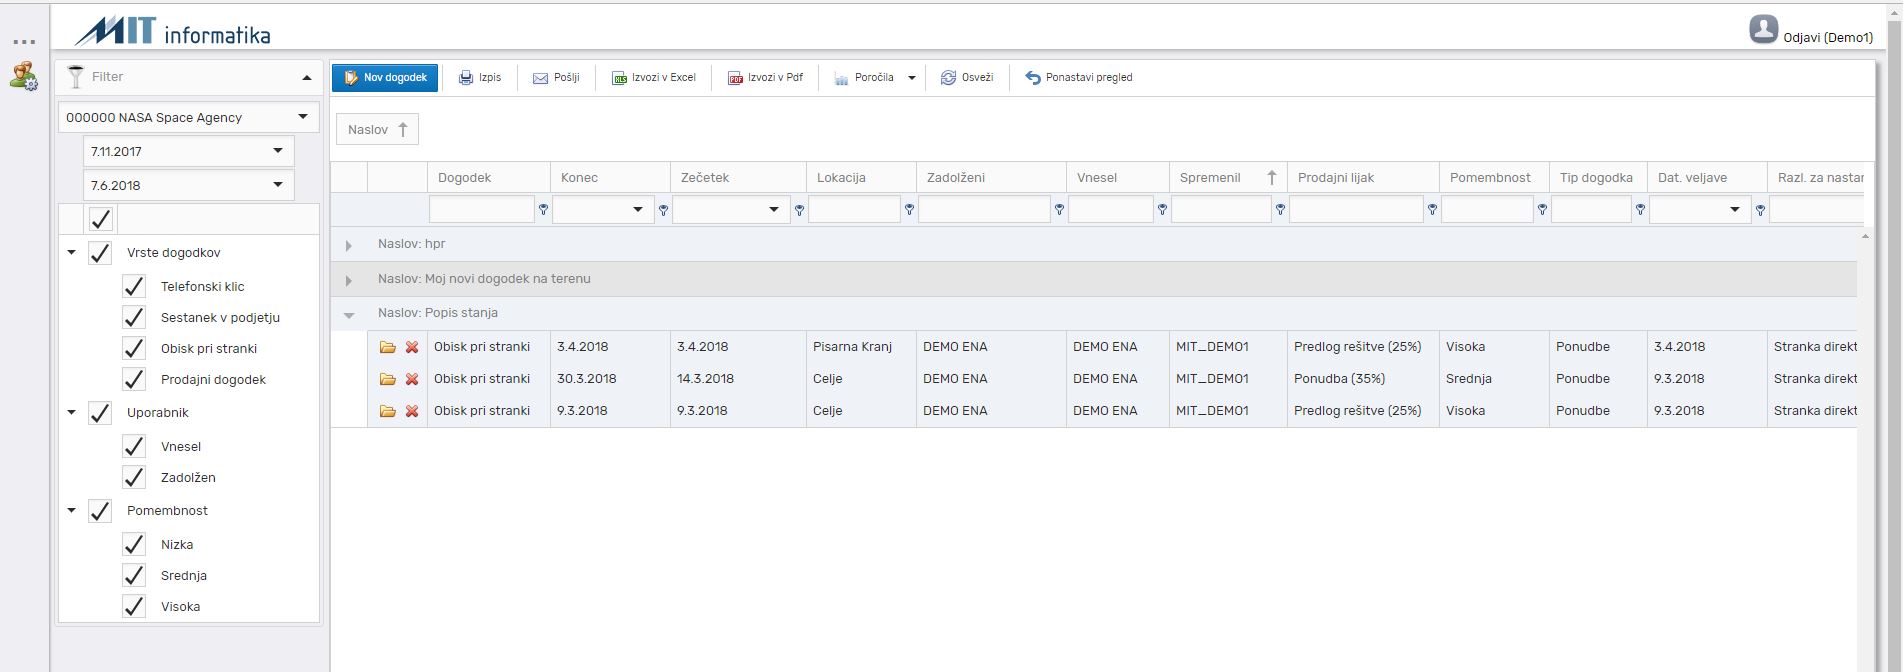Sort by the Konec column header
This screenshot has width=1903, height=672.
point(610,177)
